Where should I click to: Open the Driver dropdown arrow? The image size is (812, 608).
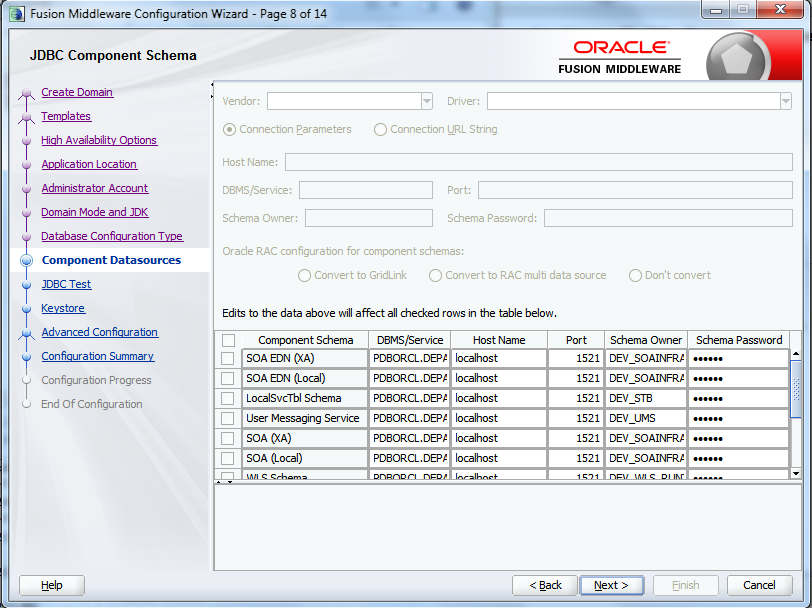coord(786,101)
